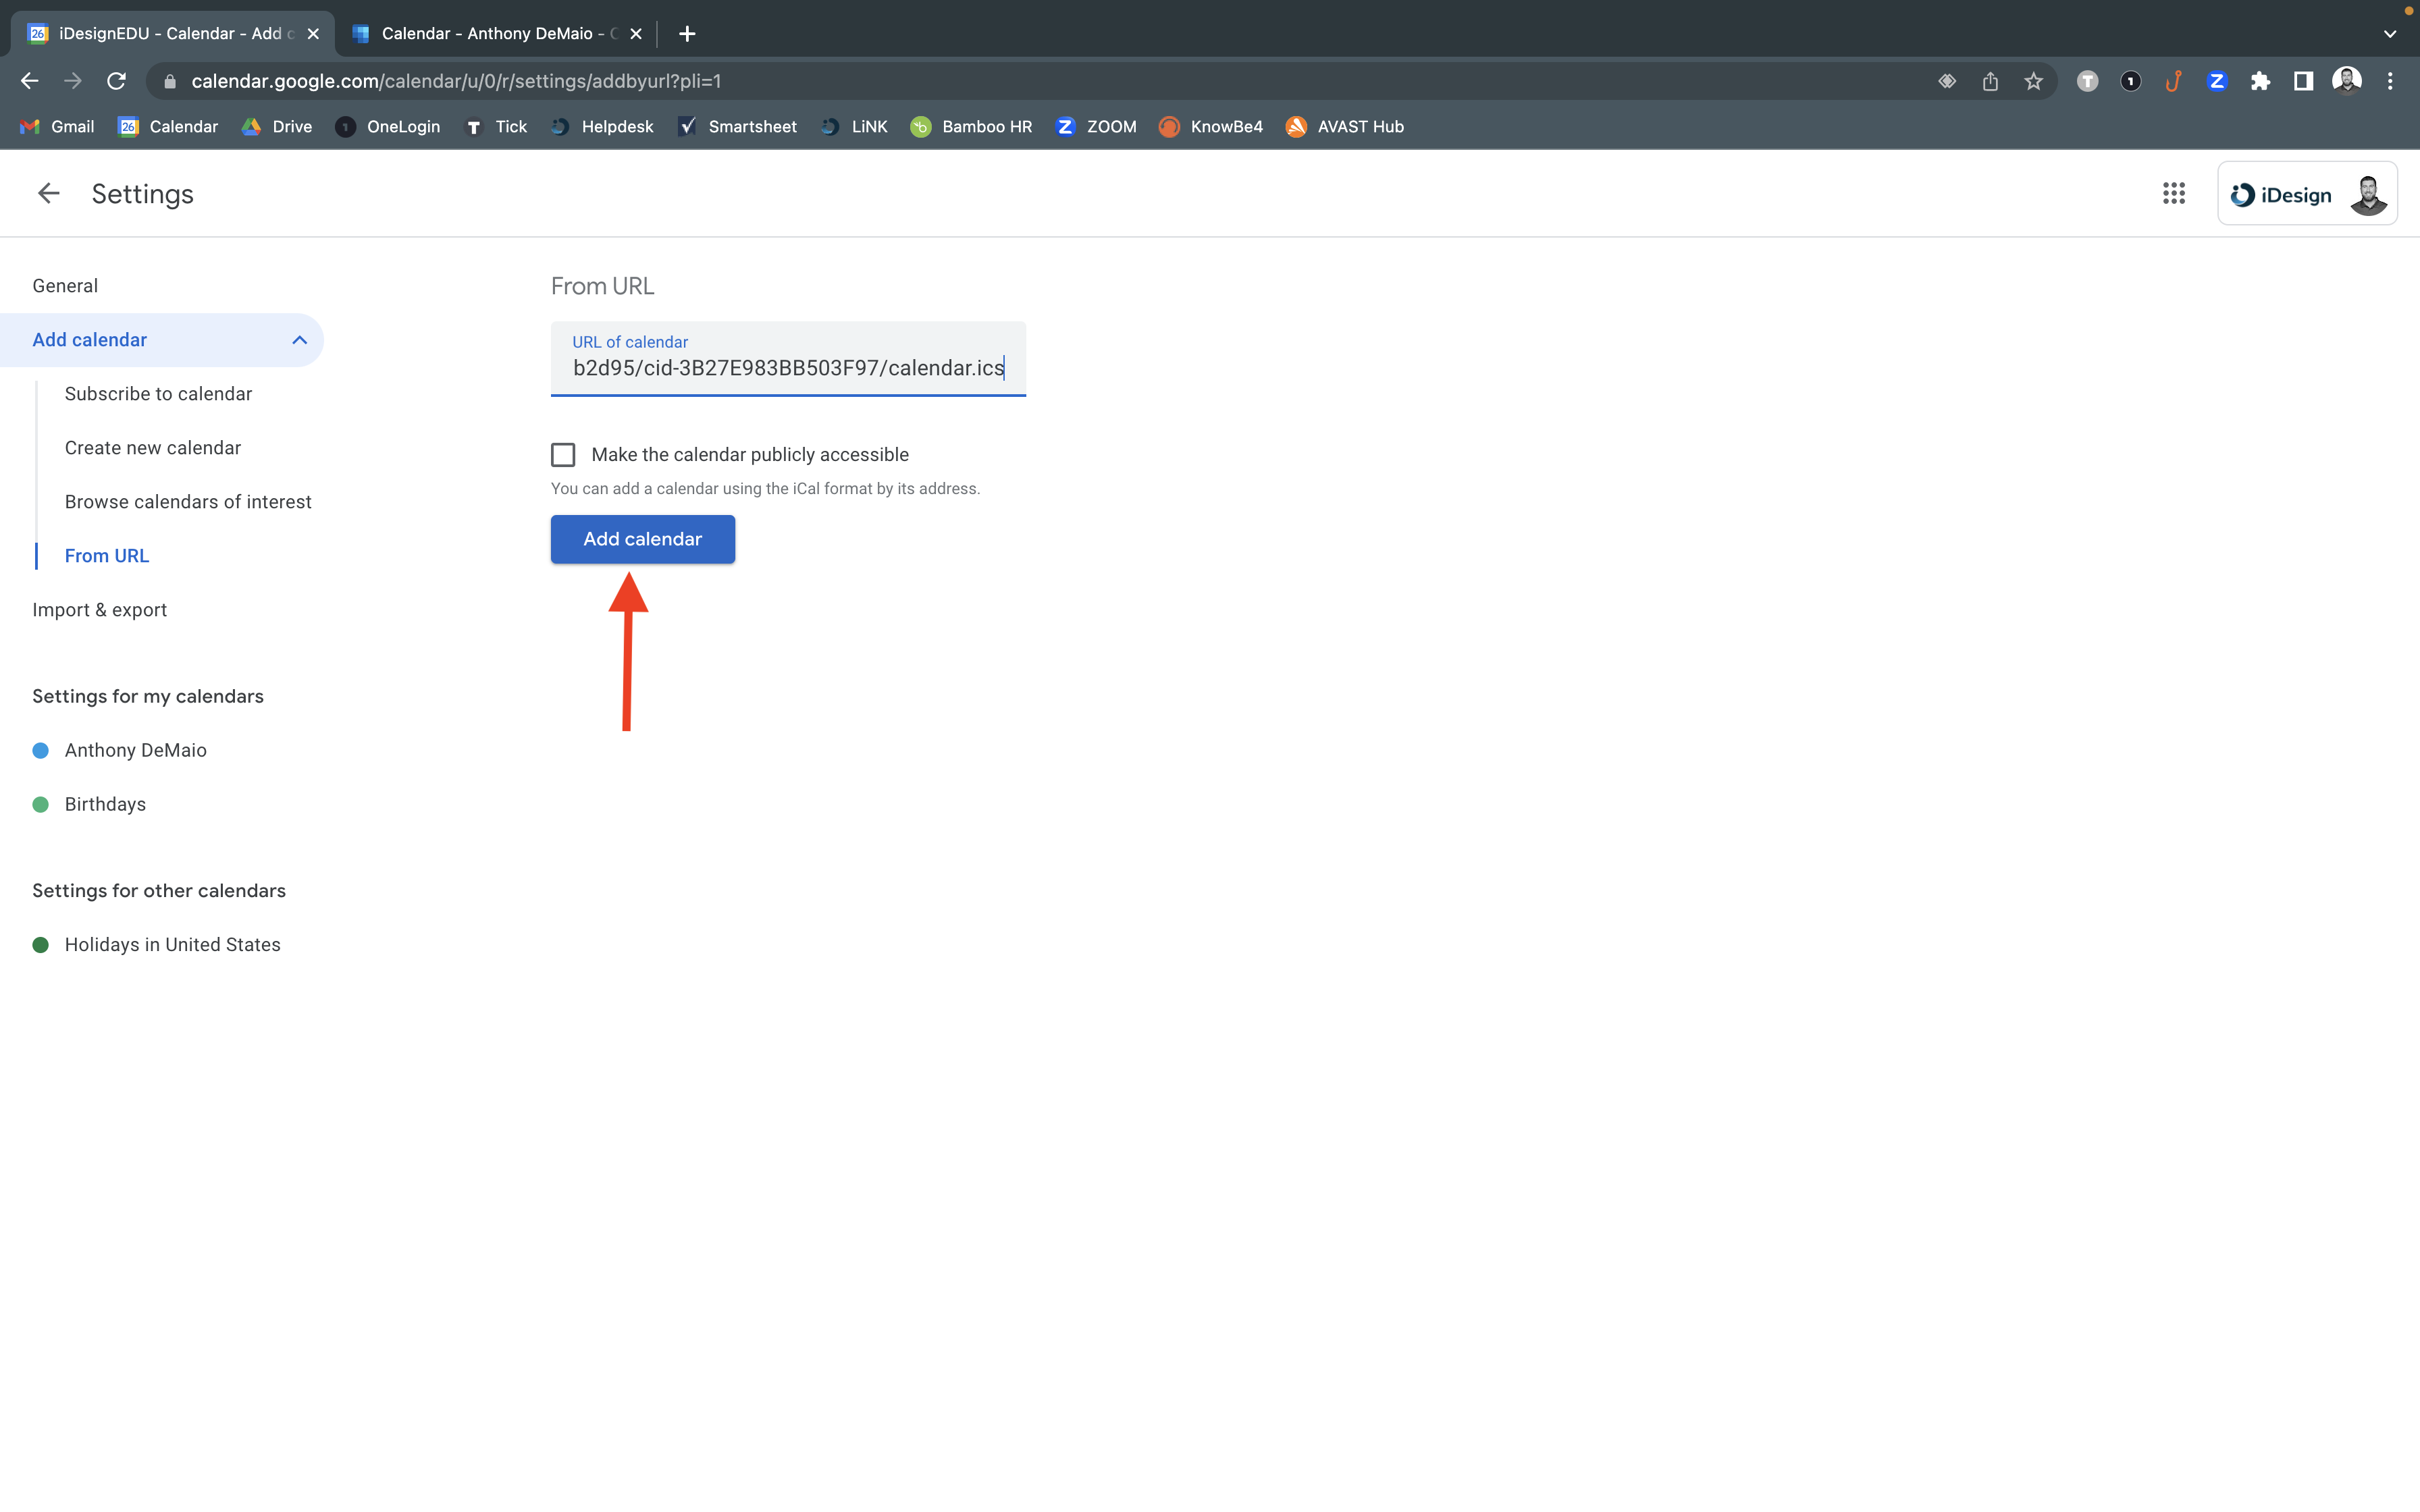Click the browser reload icon

pyautogui.click(x=116, y=81)
